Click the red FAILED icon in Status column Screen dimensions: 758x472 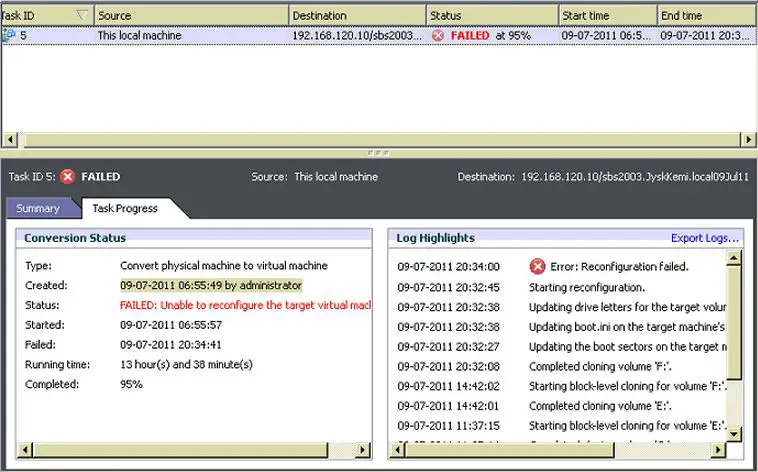pos(438,35)
